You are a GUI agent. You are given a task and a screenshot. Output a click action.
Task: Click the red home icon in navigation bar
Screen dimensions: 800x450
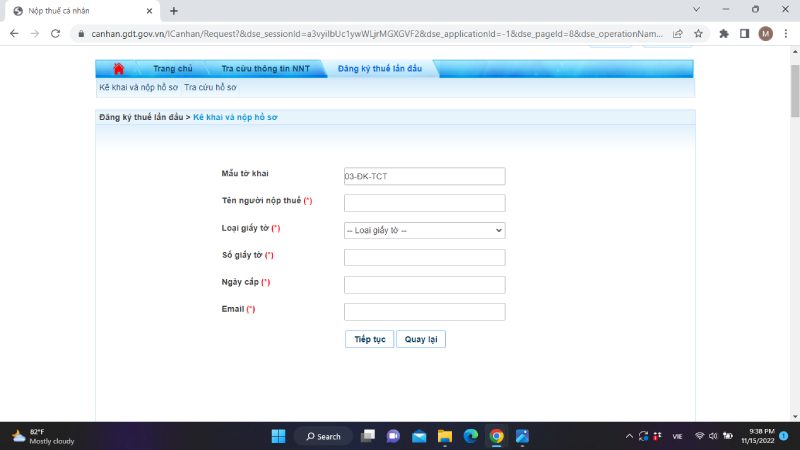coord(118,68)
